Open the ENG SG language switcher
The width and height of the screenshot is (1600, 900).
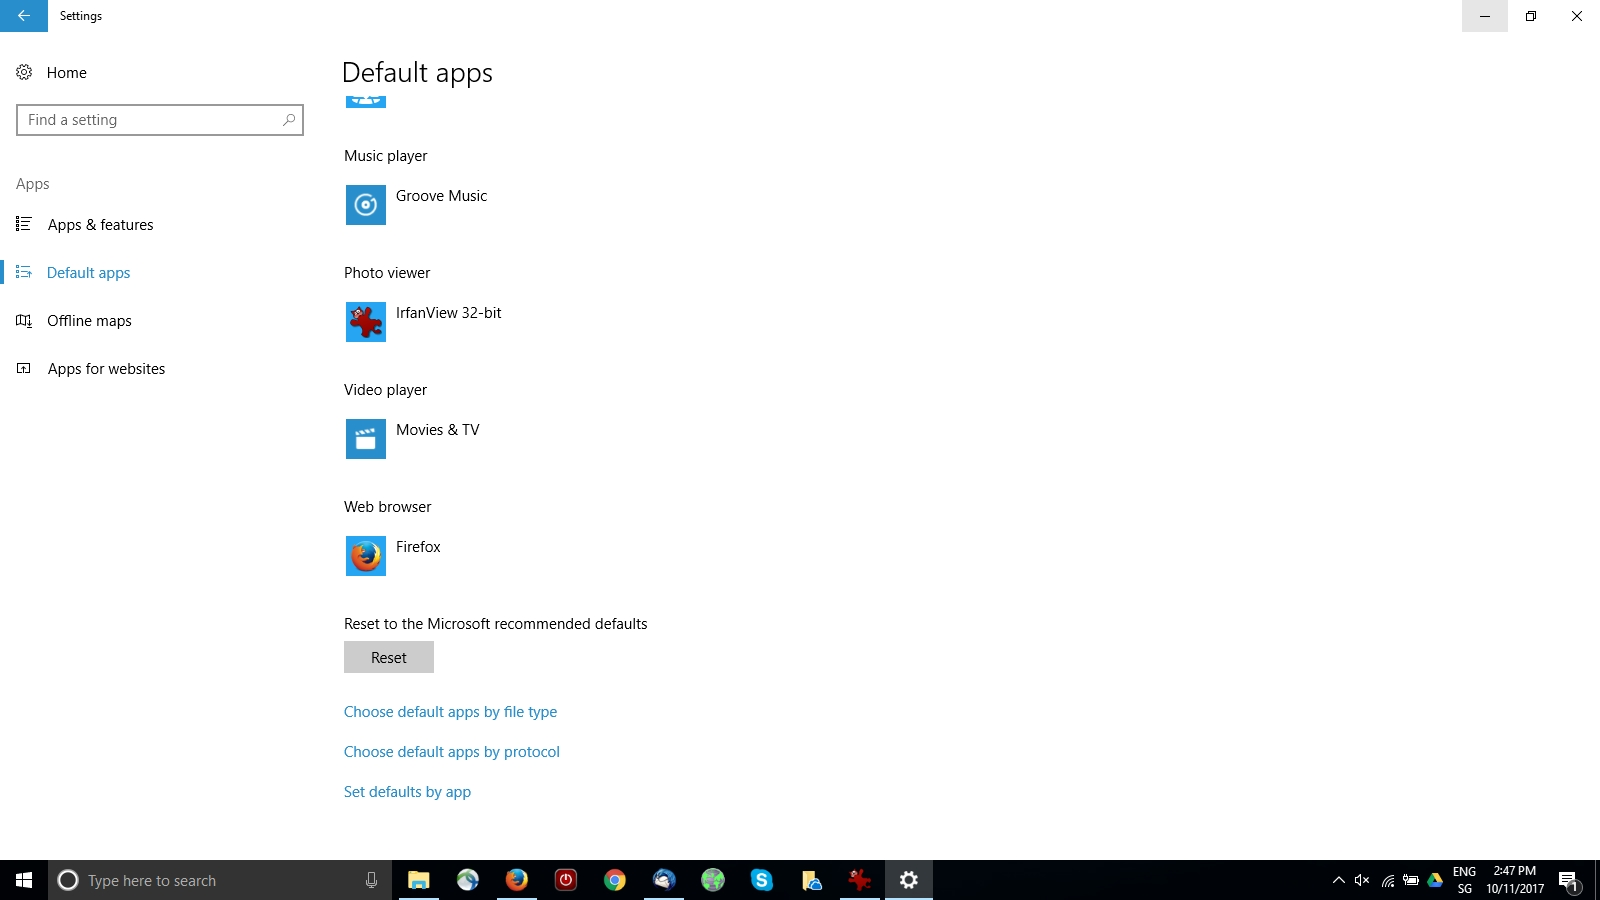tap(1465, 880)
